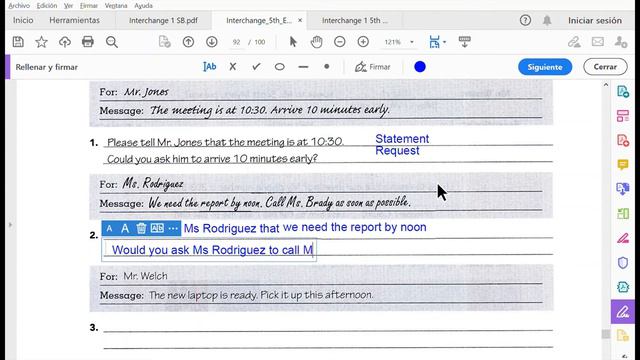The width and height of the screenshot is (640, 360).
Task: Go to next page with down arrow
Action: [211, 42]
